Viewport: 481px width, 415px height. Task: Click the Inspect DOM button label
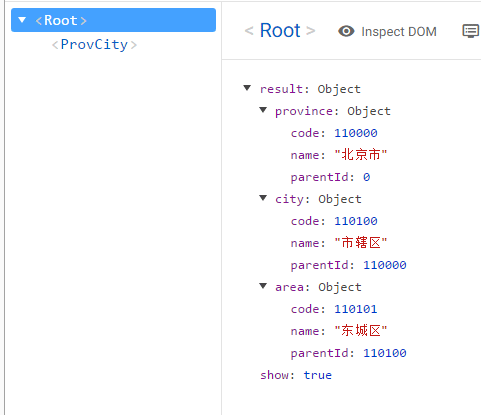pyautogui.click(x=399, y=32)
